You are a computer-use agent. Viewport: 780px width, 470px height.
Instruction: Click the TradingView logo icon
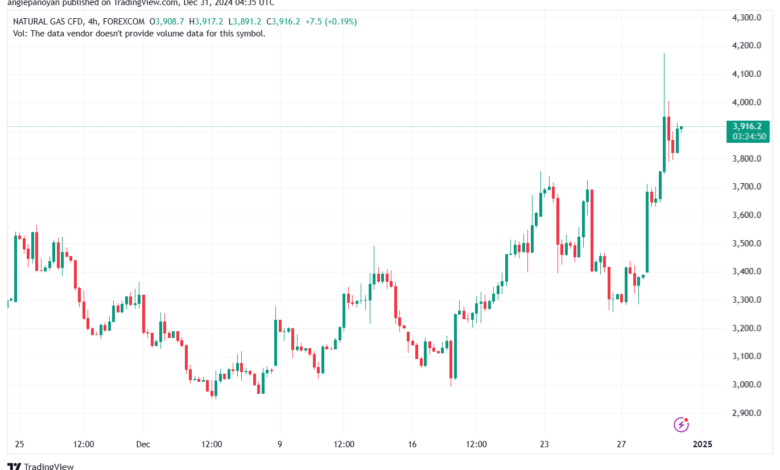[x=14, y=466]
